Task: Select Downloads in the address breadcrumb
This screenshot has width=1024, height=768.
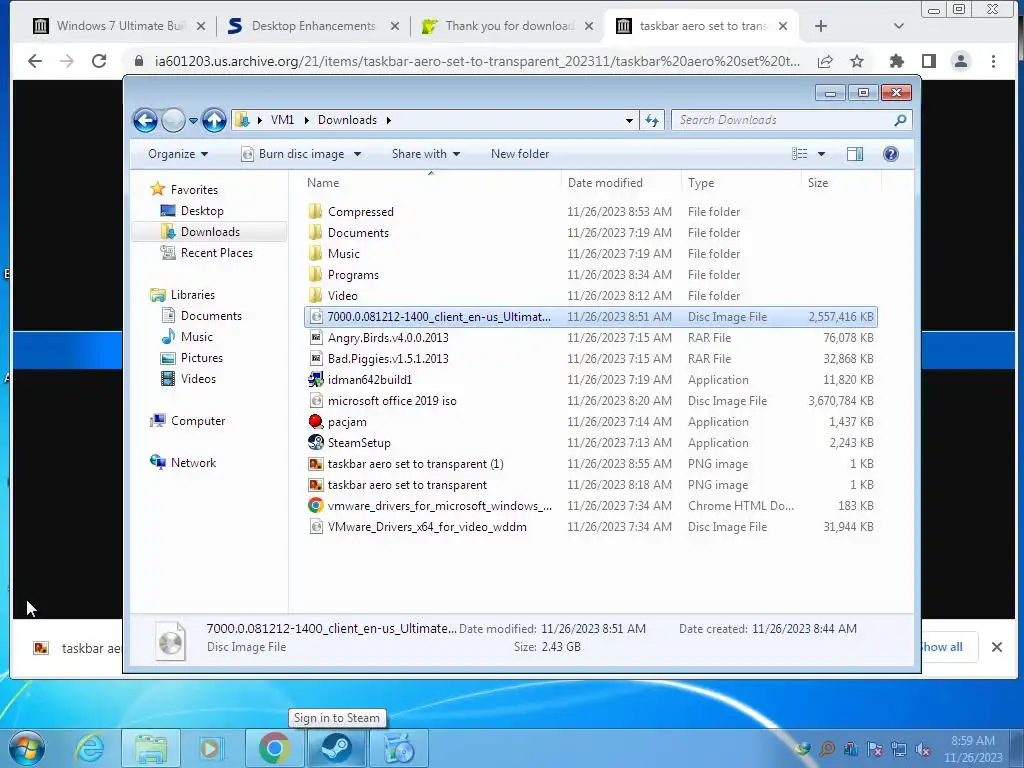Action: tap(347, 120)
